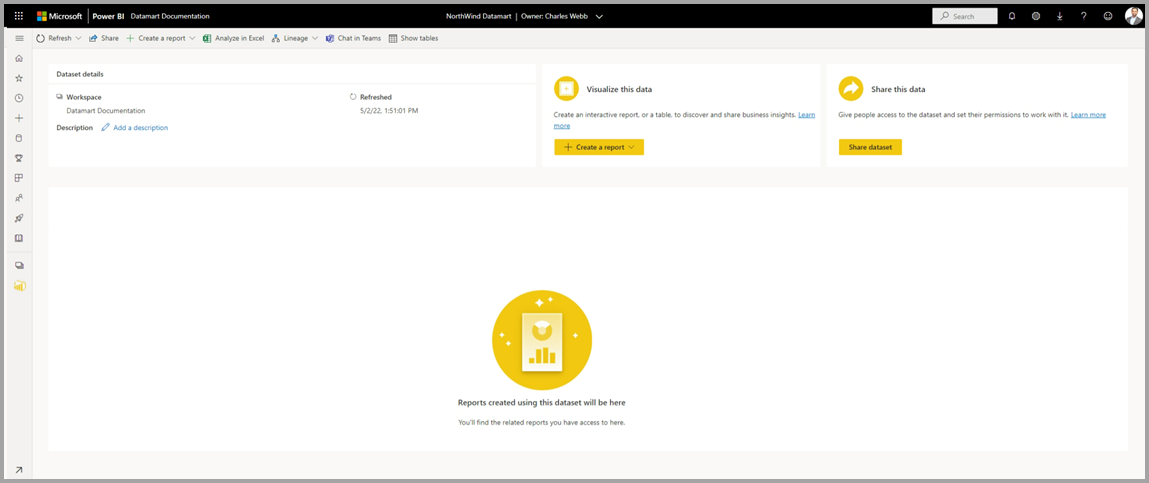Open Deployment pipelines rocket icon

coord(19,218)
